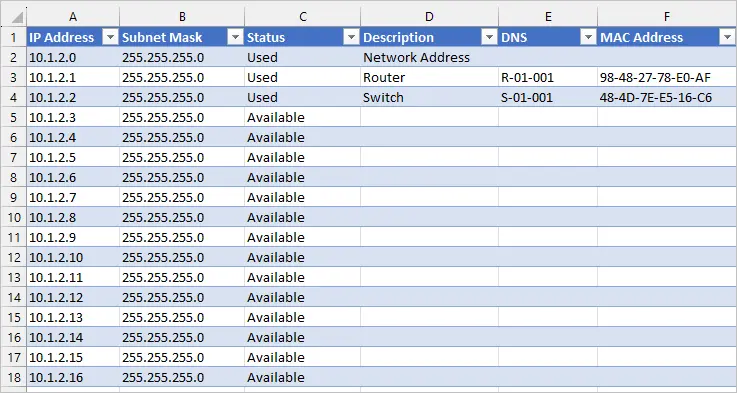Select column C header
737x393 pixels.
tap(303, 17)
